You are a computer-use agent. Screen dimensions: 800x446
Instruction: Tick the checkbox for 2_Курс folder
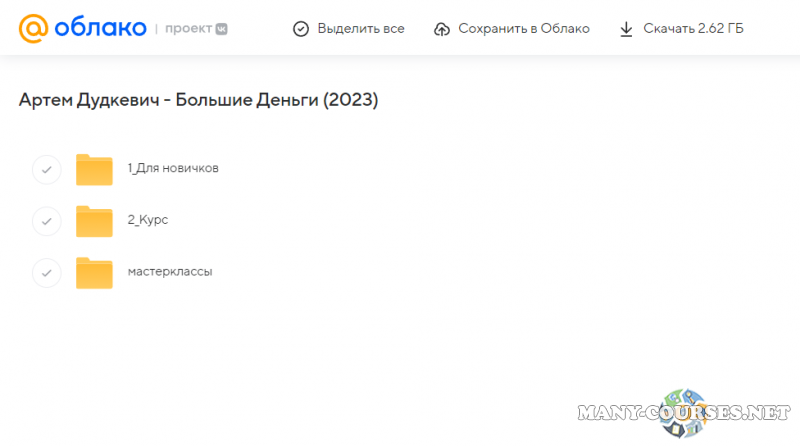pos(47,221)
